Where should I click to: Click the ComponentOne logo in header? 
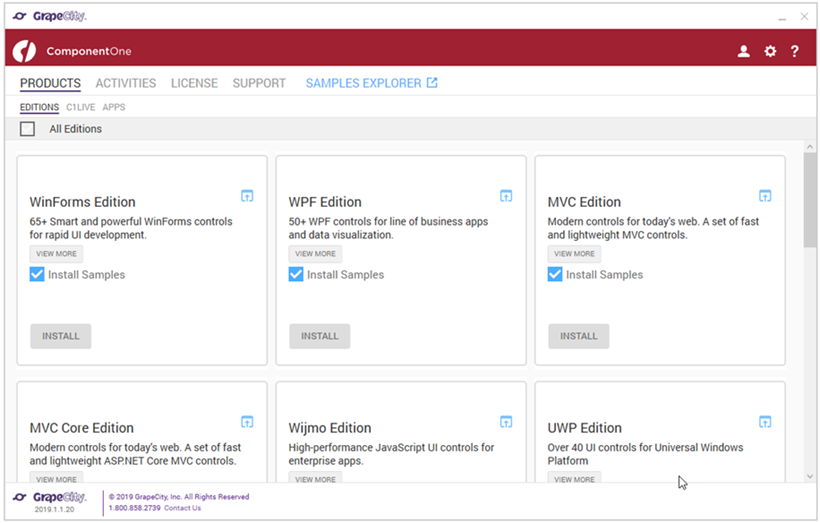(x=24, y=51)
